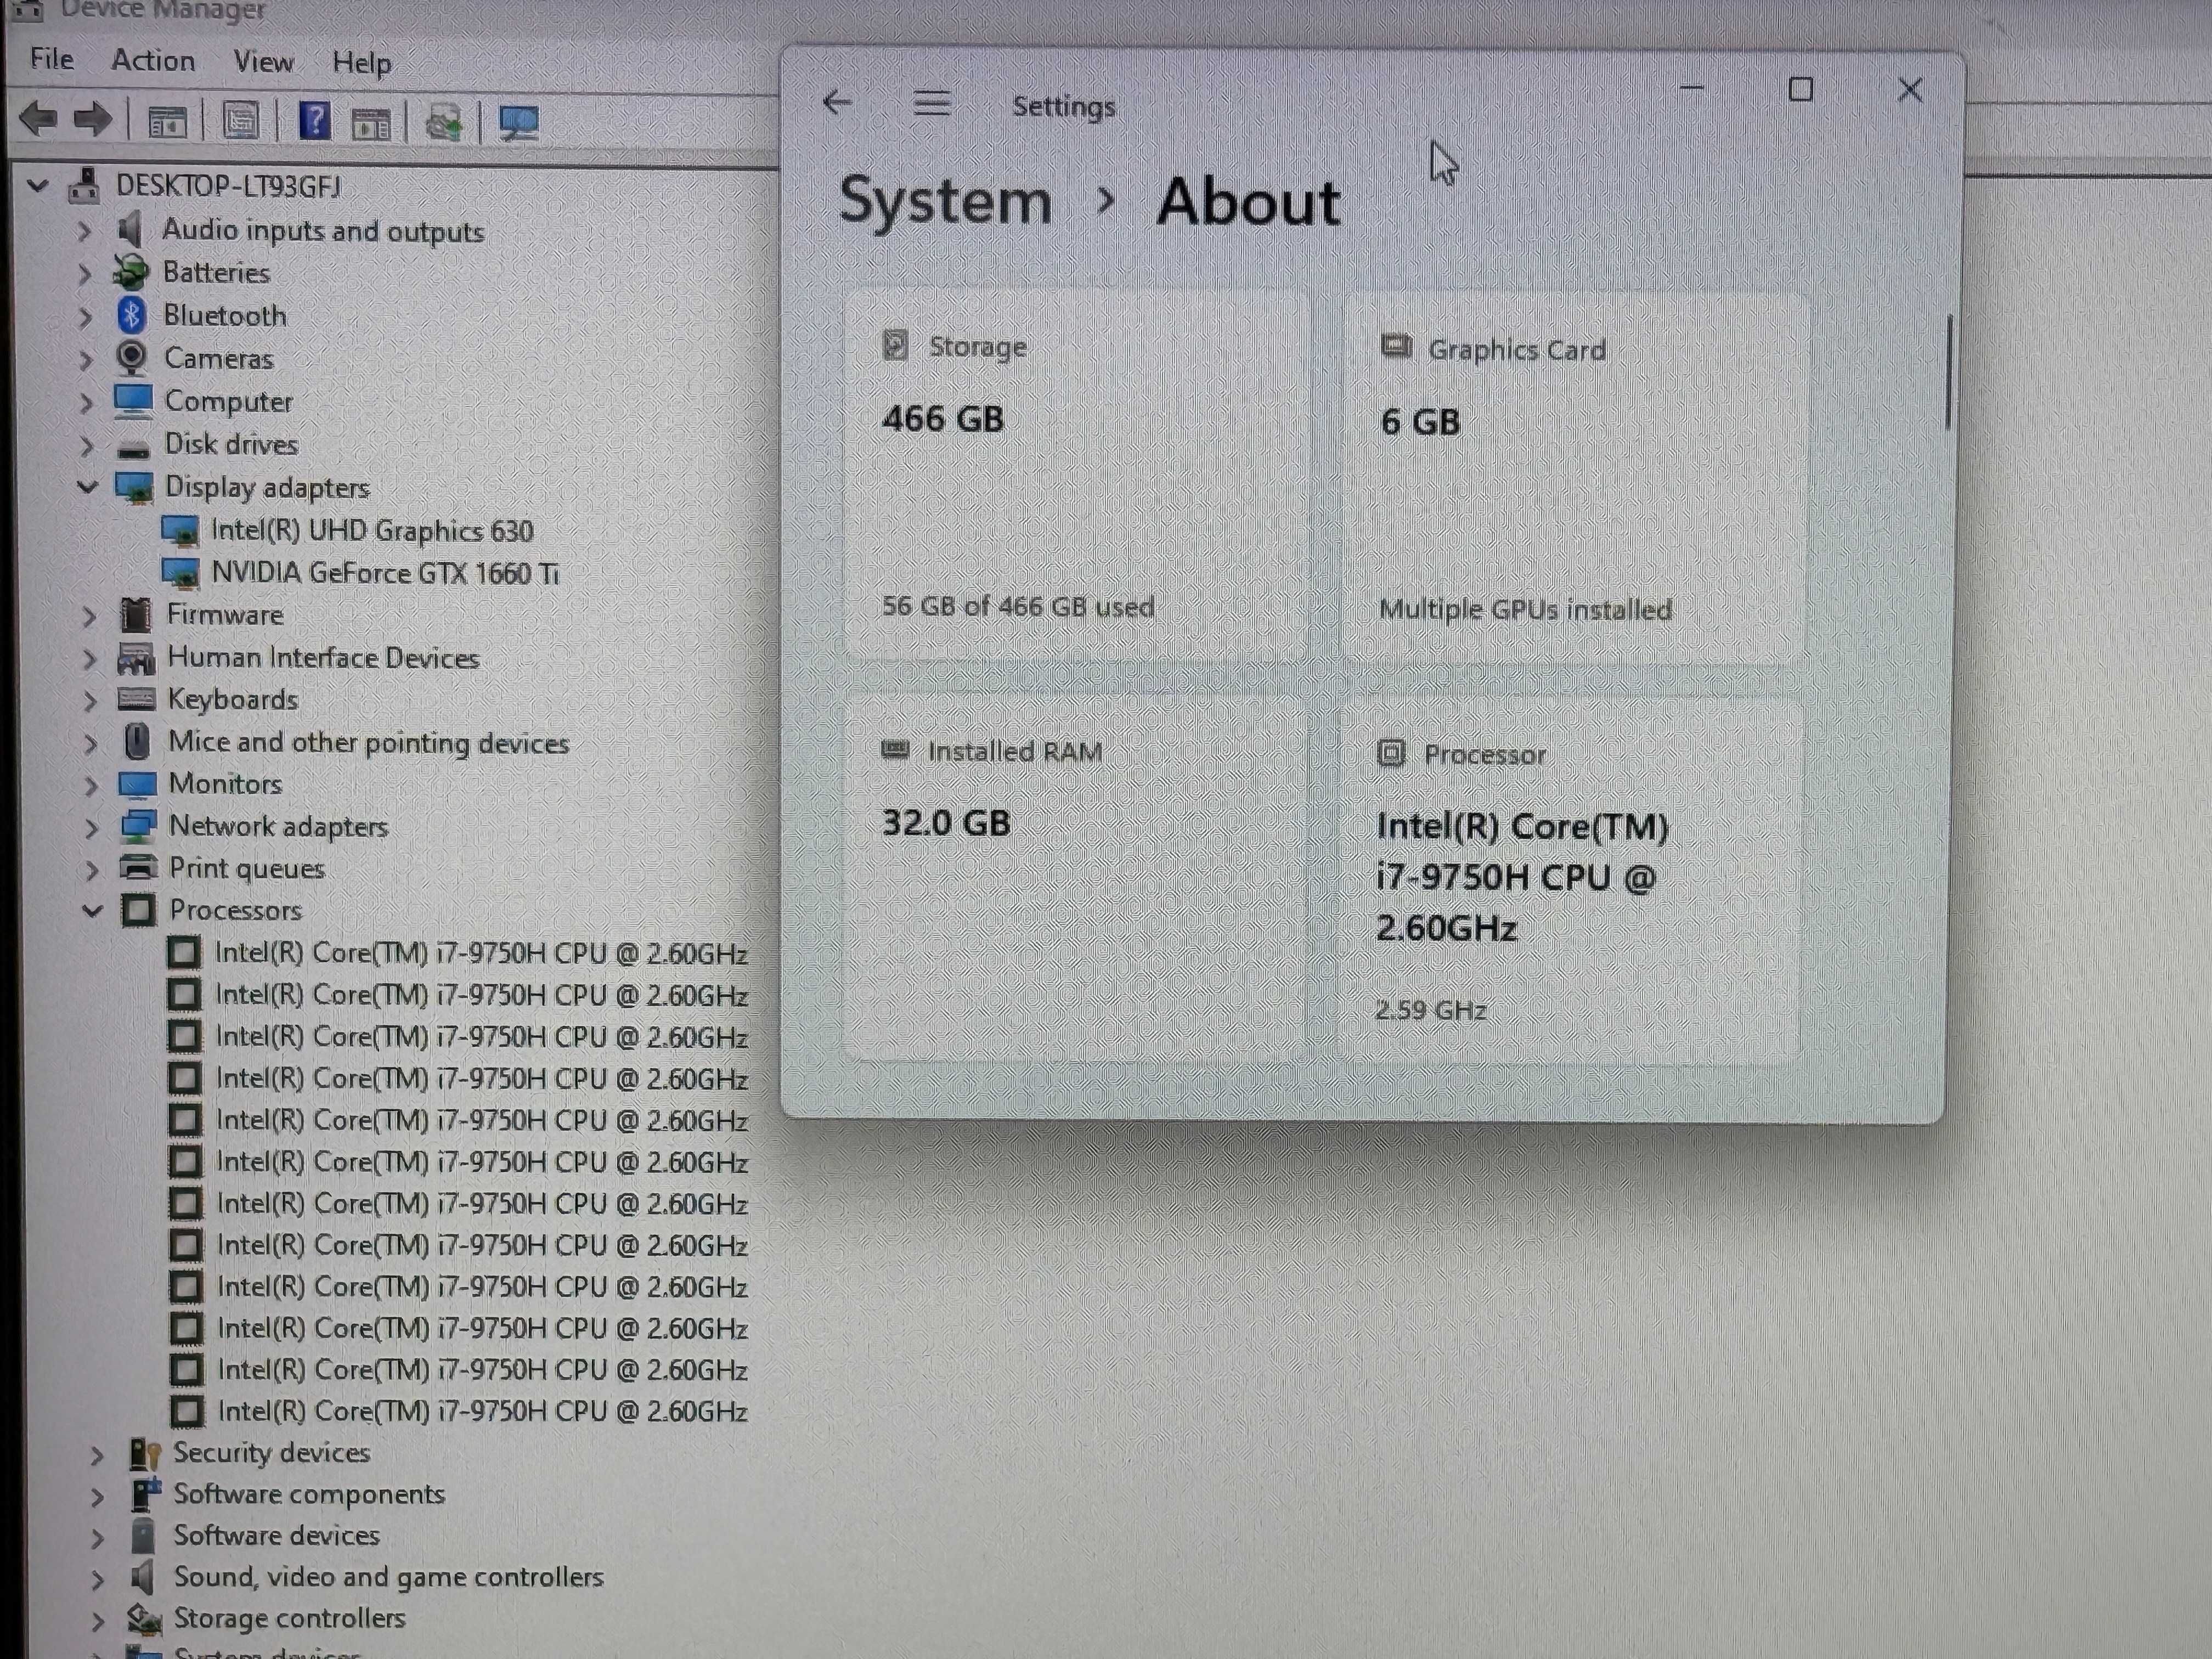Collapse the Processors category
The height and width of the screenshot is (1659, 2212).
(92, 910)
